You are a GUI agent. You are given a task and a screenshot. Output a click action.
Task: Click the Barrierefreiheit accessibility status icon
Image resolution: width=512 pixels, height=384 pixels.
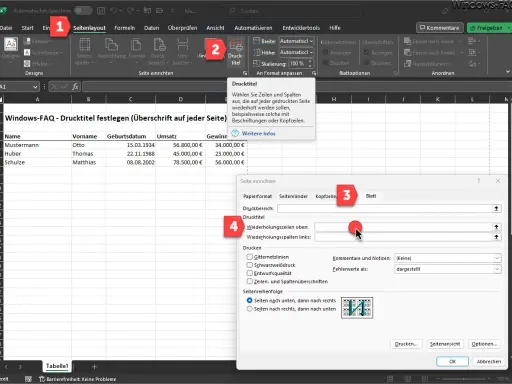pos(42,379)
